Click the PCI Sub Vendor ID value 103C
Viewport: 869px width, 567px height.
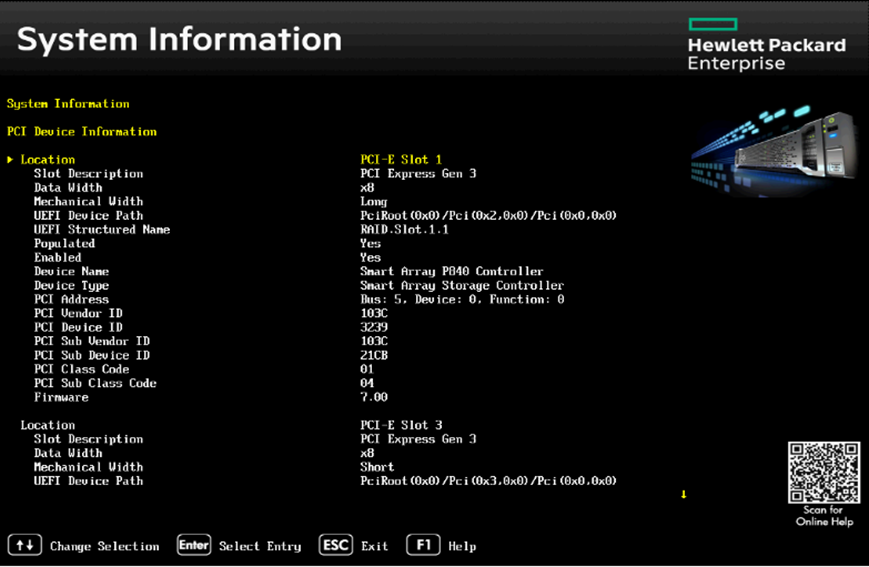[x=374, y=341]
